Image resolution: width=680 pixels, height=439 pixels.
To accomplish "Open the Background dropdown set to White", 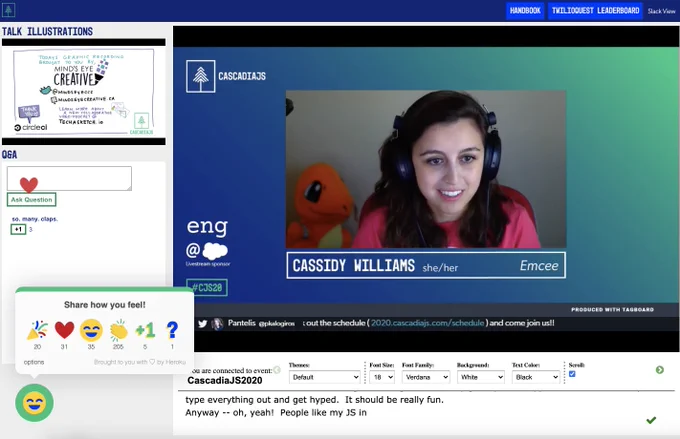I will (x=481, y=377).
